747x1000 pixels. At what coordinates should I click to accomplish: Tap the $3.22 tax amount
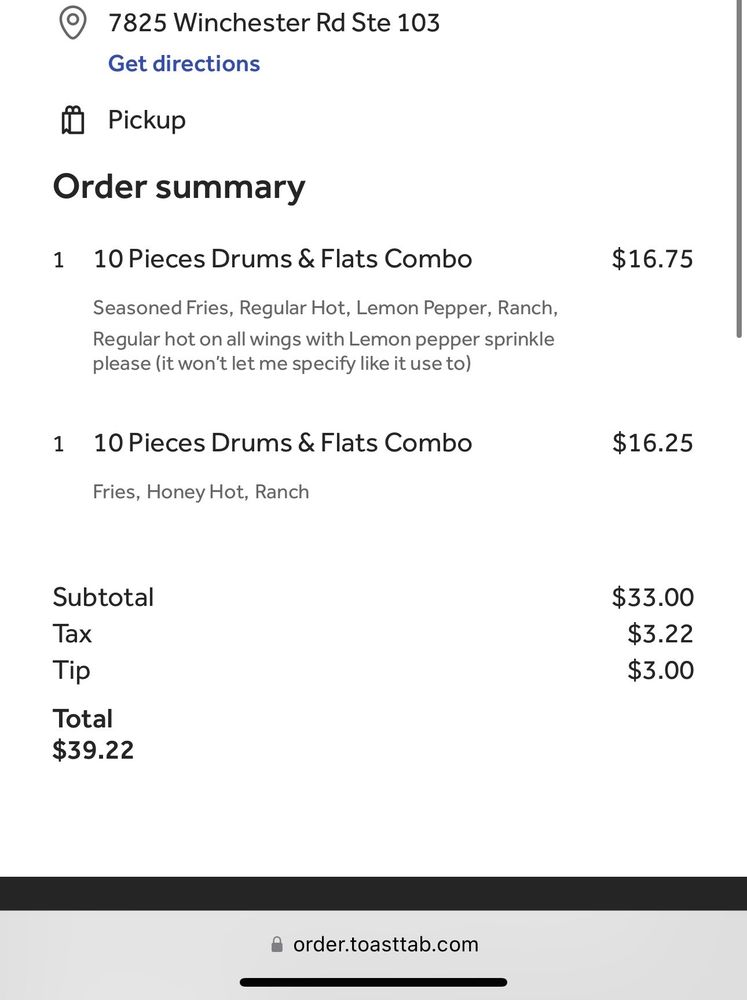(x=660, y=634)
